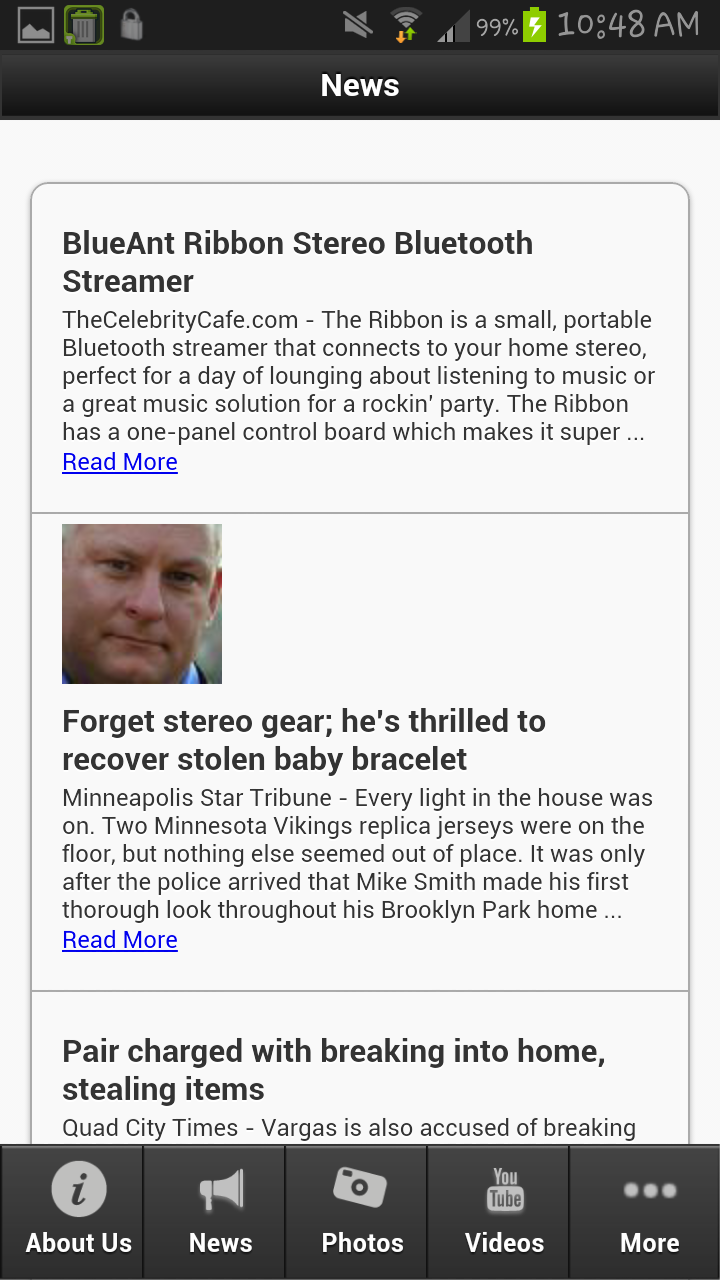This screenshot has width=720, height=1280.
Task: Open Videos via the YouTube icon
Action: 505,1189
